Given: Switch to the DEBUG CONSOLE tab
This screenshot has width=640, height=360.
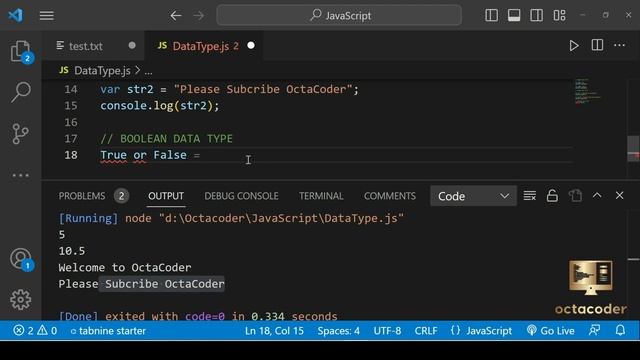Looking at the screenshot, I should point(242,196).
